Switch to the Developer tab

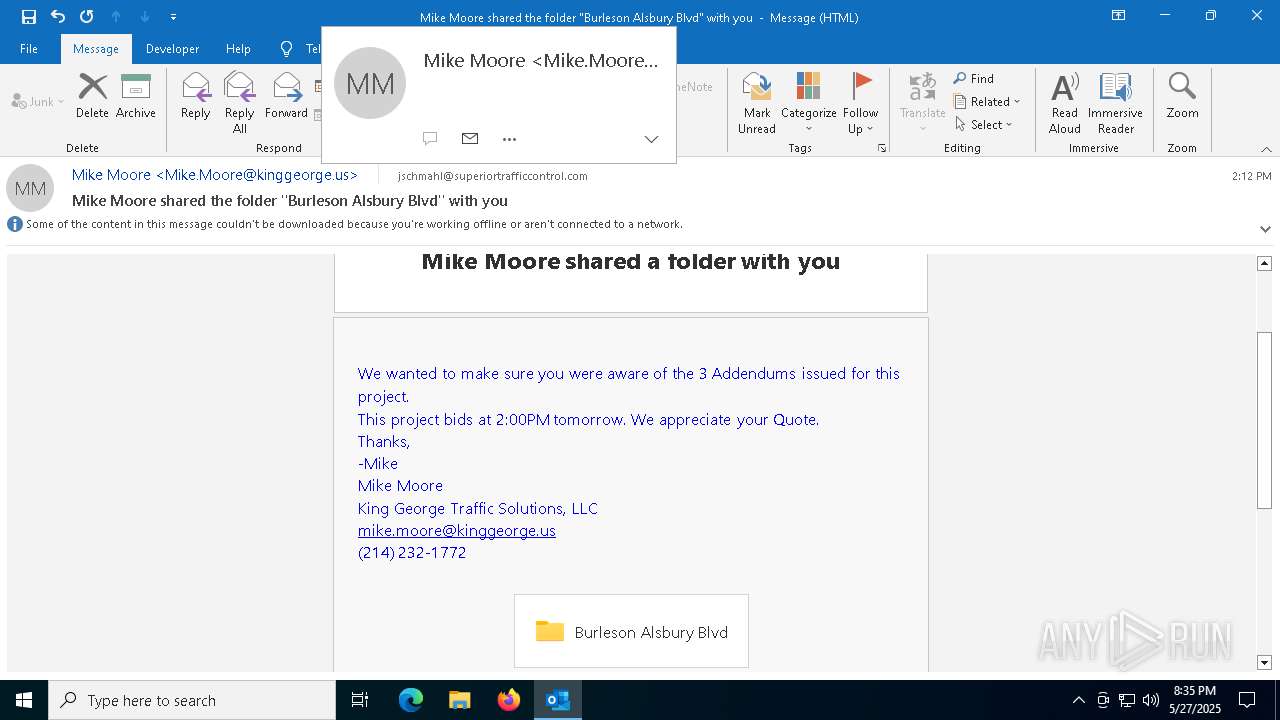tap(172, 49)
